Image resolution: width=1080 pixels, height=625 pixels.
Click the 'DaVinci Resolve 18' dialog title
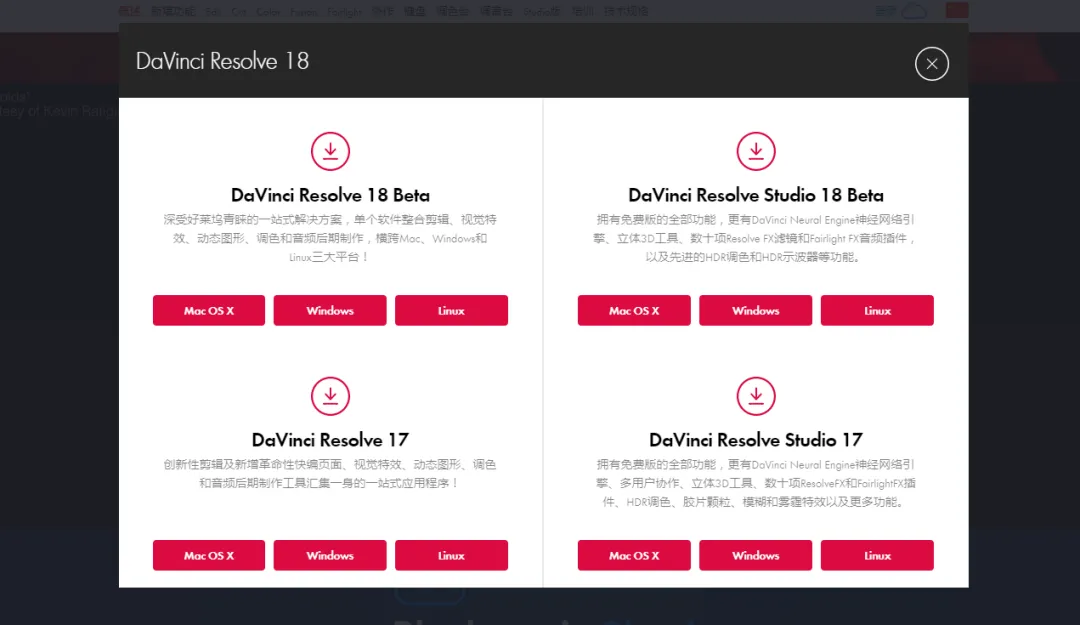[222, 61]
